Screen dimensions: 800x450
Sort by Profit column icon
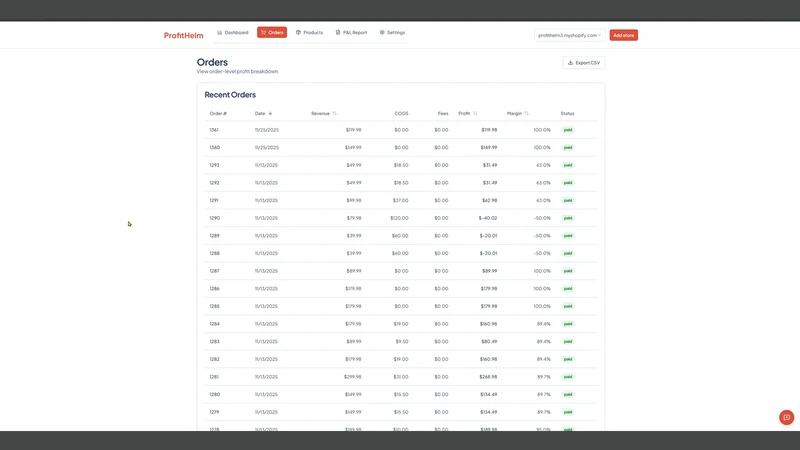coord(475,113)
